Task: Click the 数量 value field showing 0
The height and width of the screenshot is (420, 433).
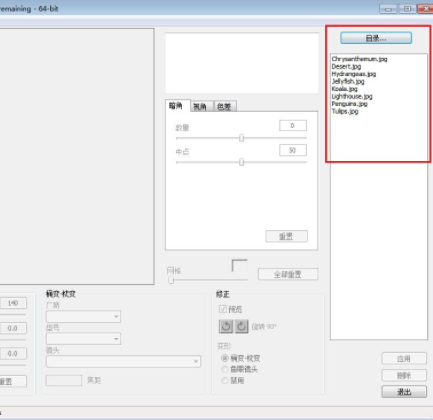Action: coord(293,126)
